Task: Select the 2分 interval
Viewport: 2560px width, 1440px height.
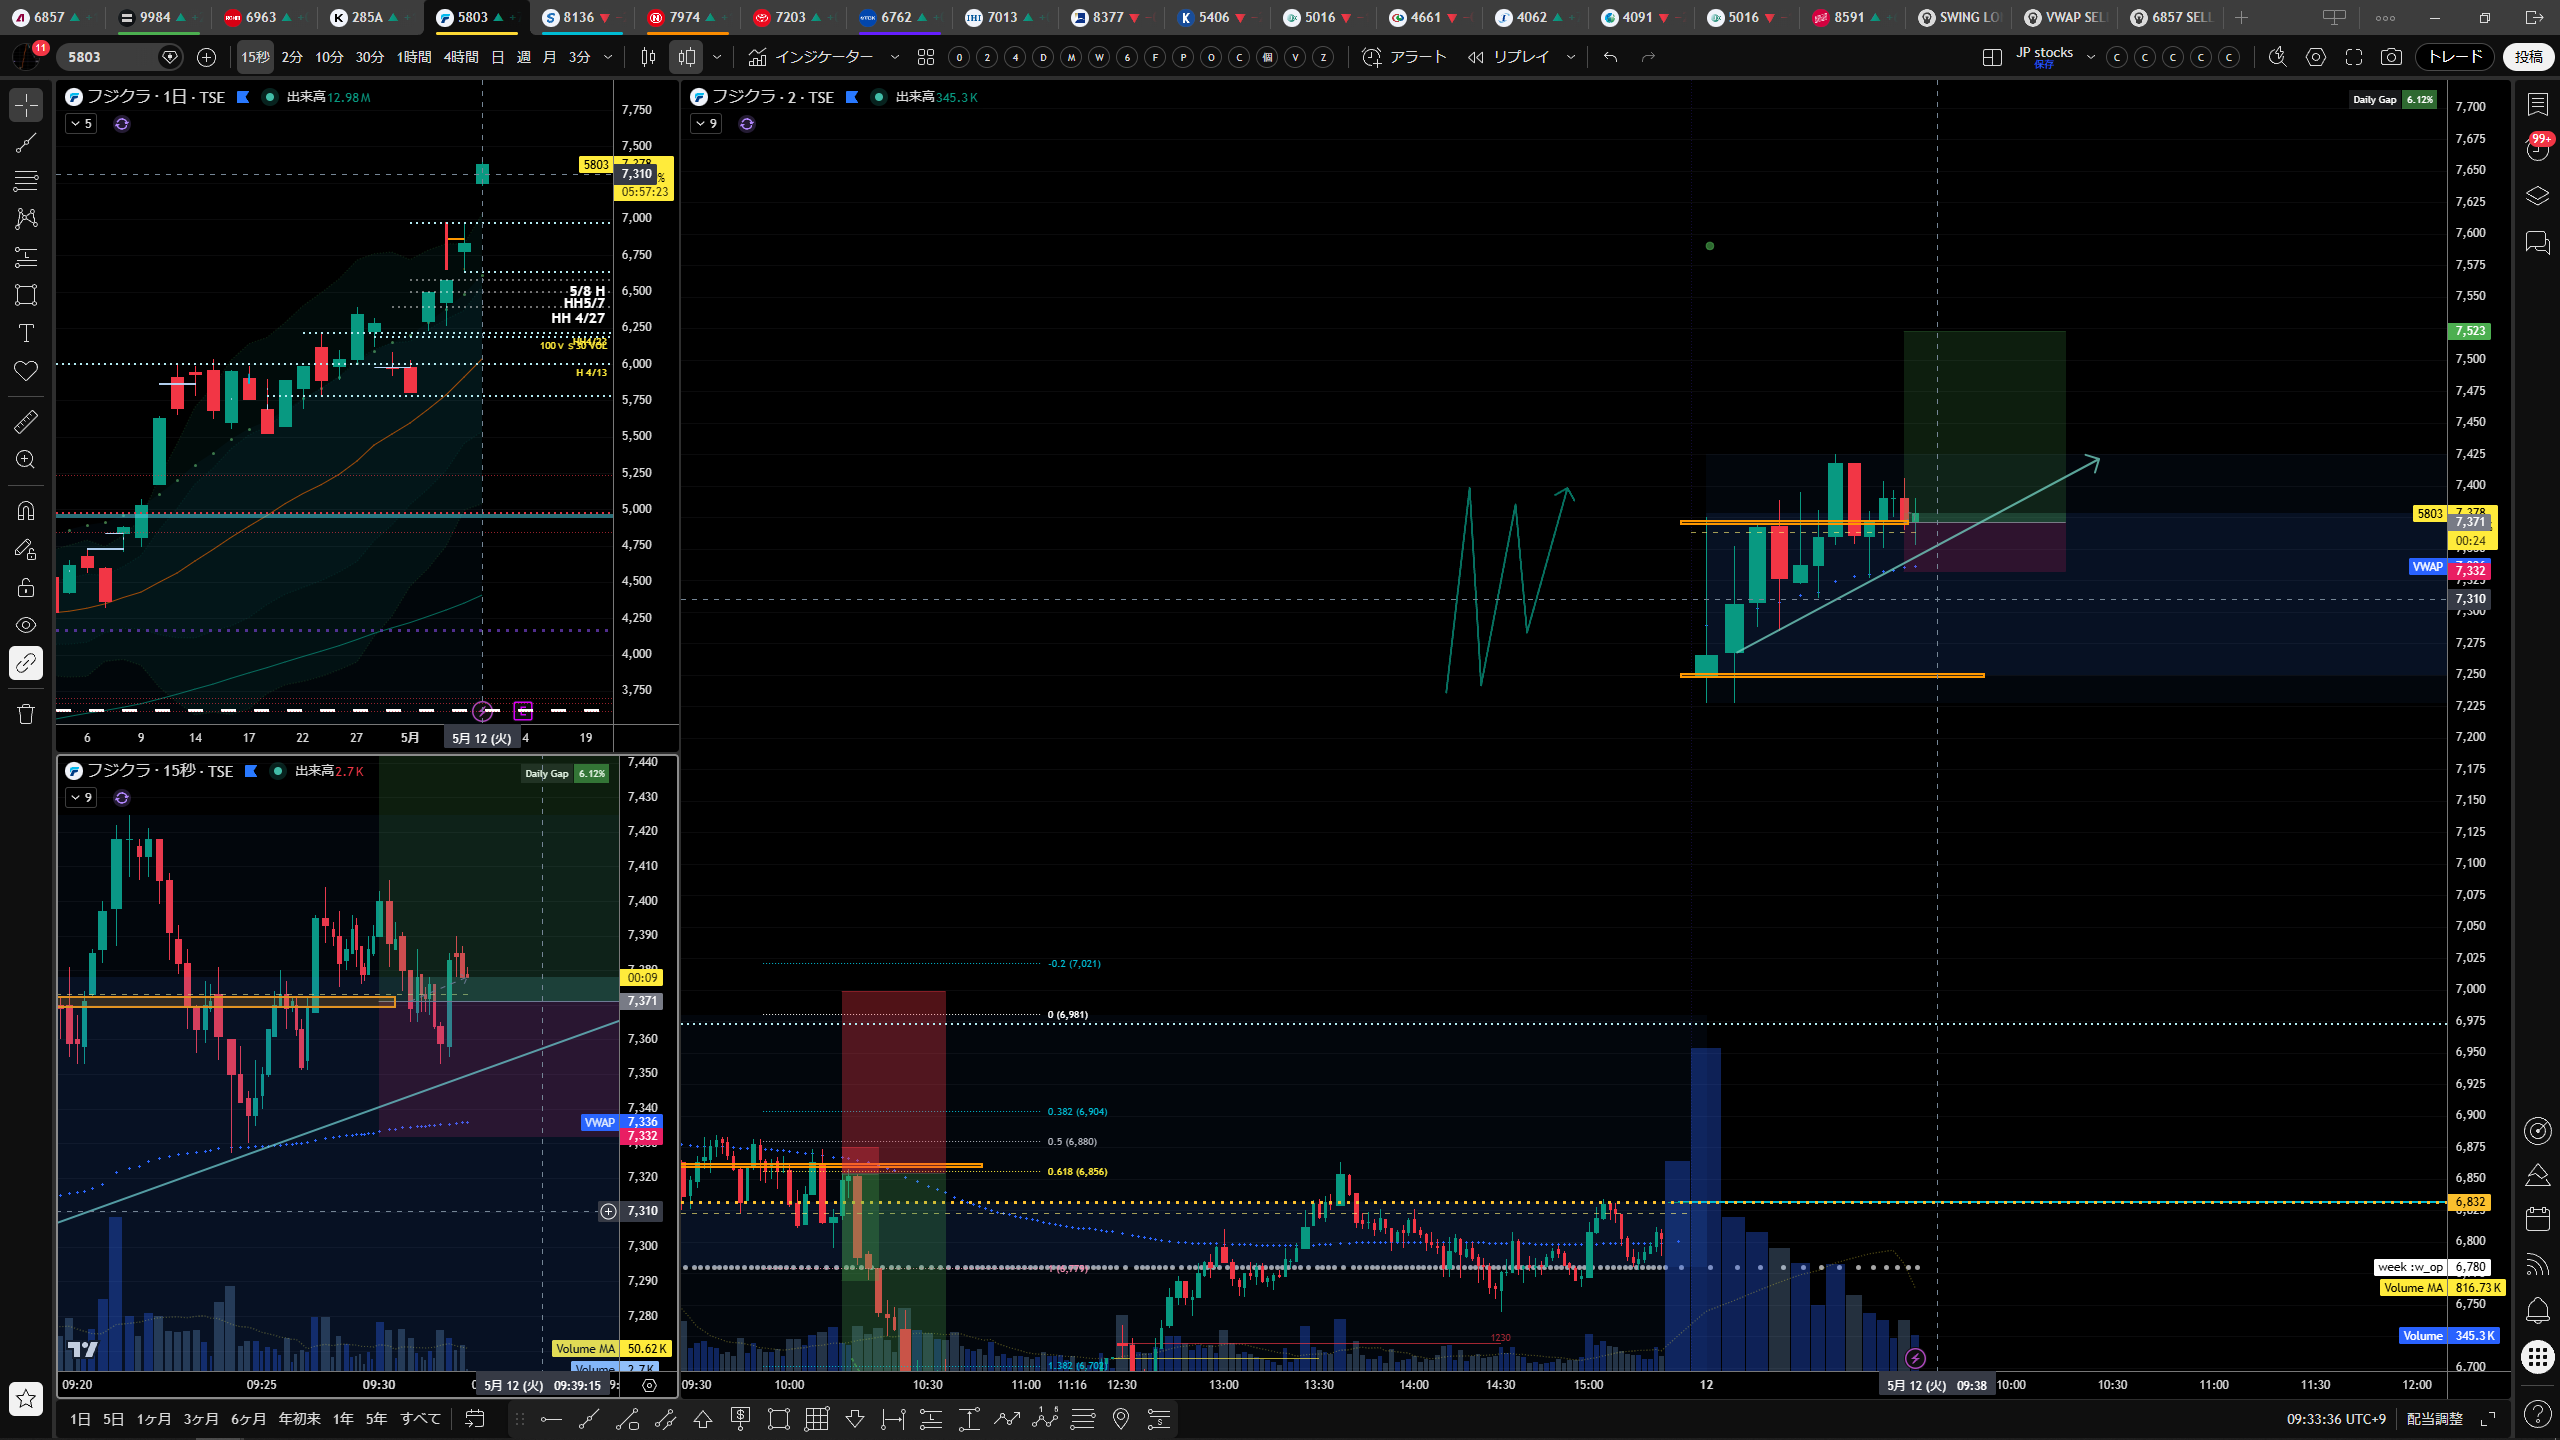Action: click(292, 57)
